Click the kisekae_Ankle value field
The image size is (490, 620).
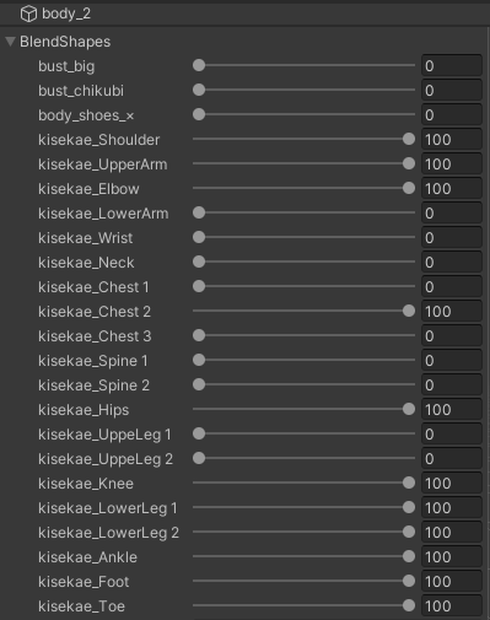[452, 557]
